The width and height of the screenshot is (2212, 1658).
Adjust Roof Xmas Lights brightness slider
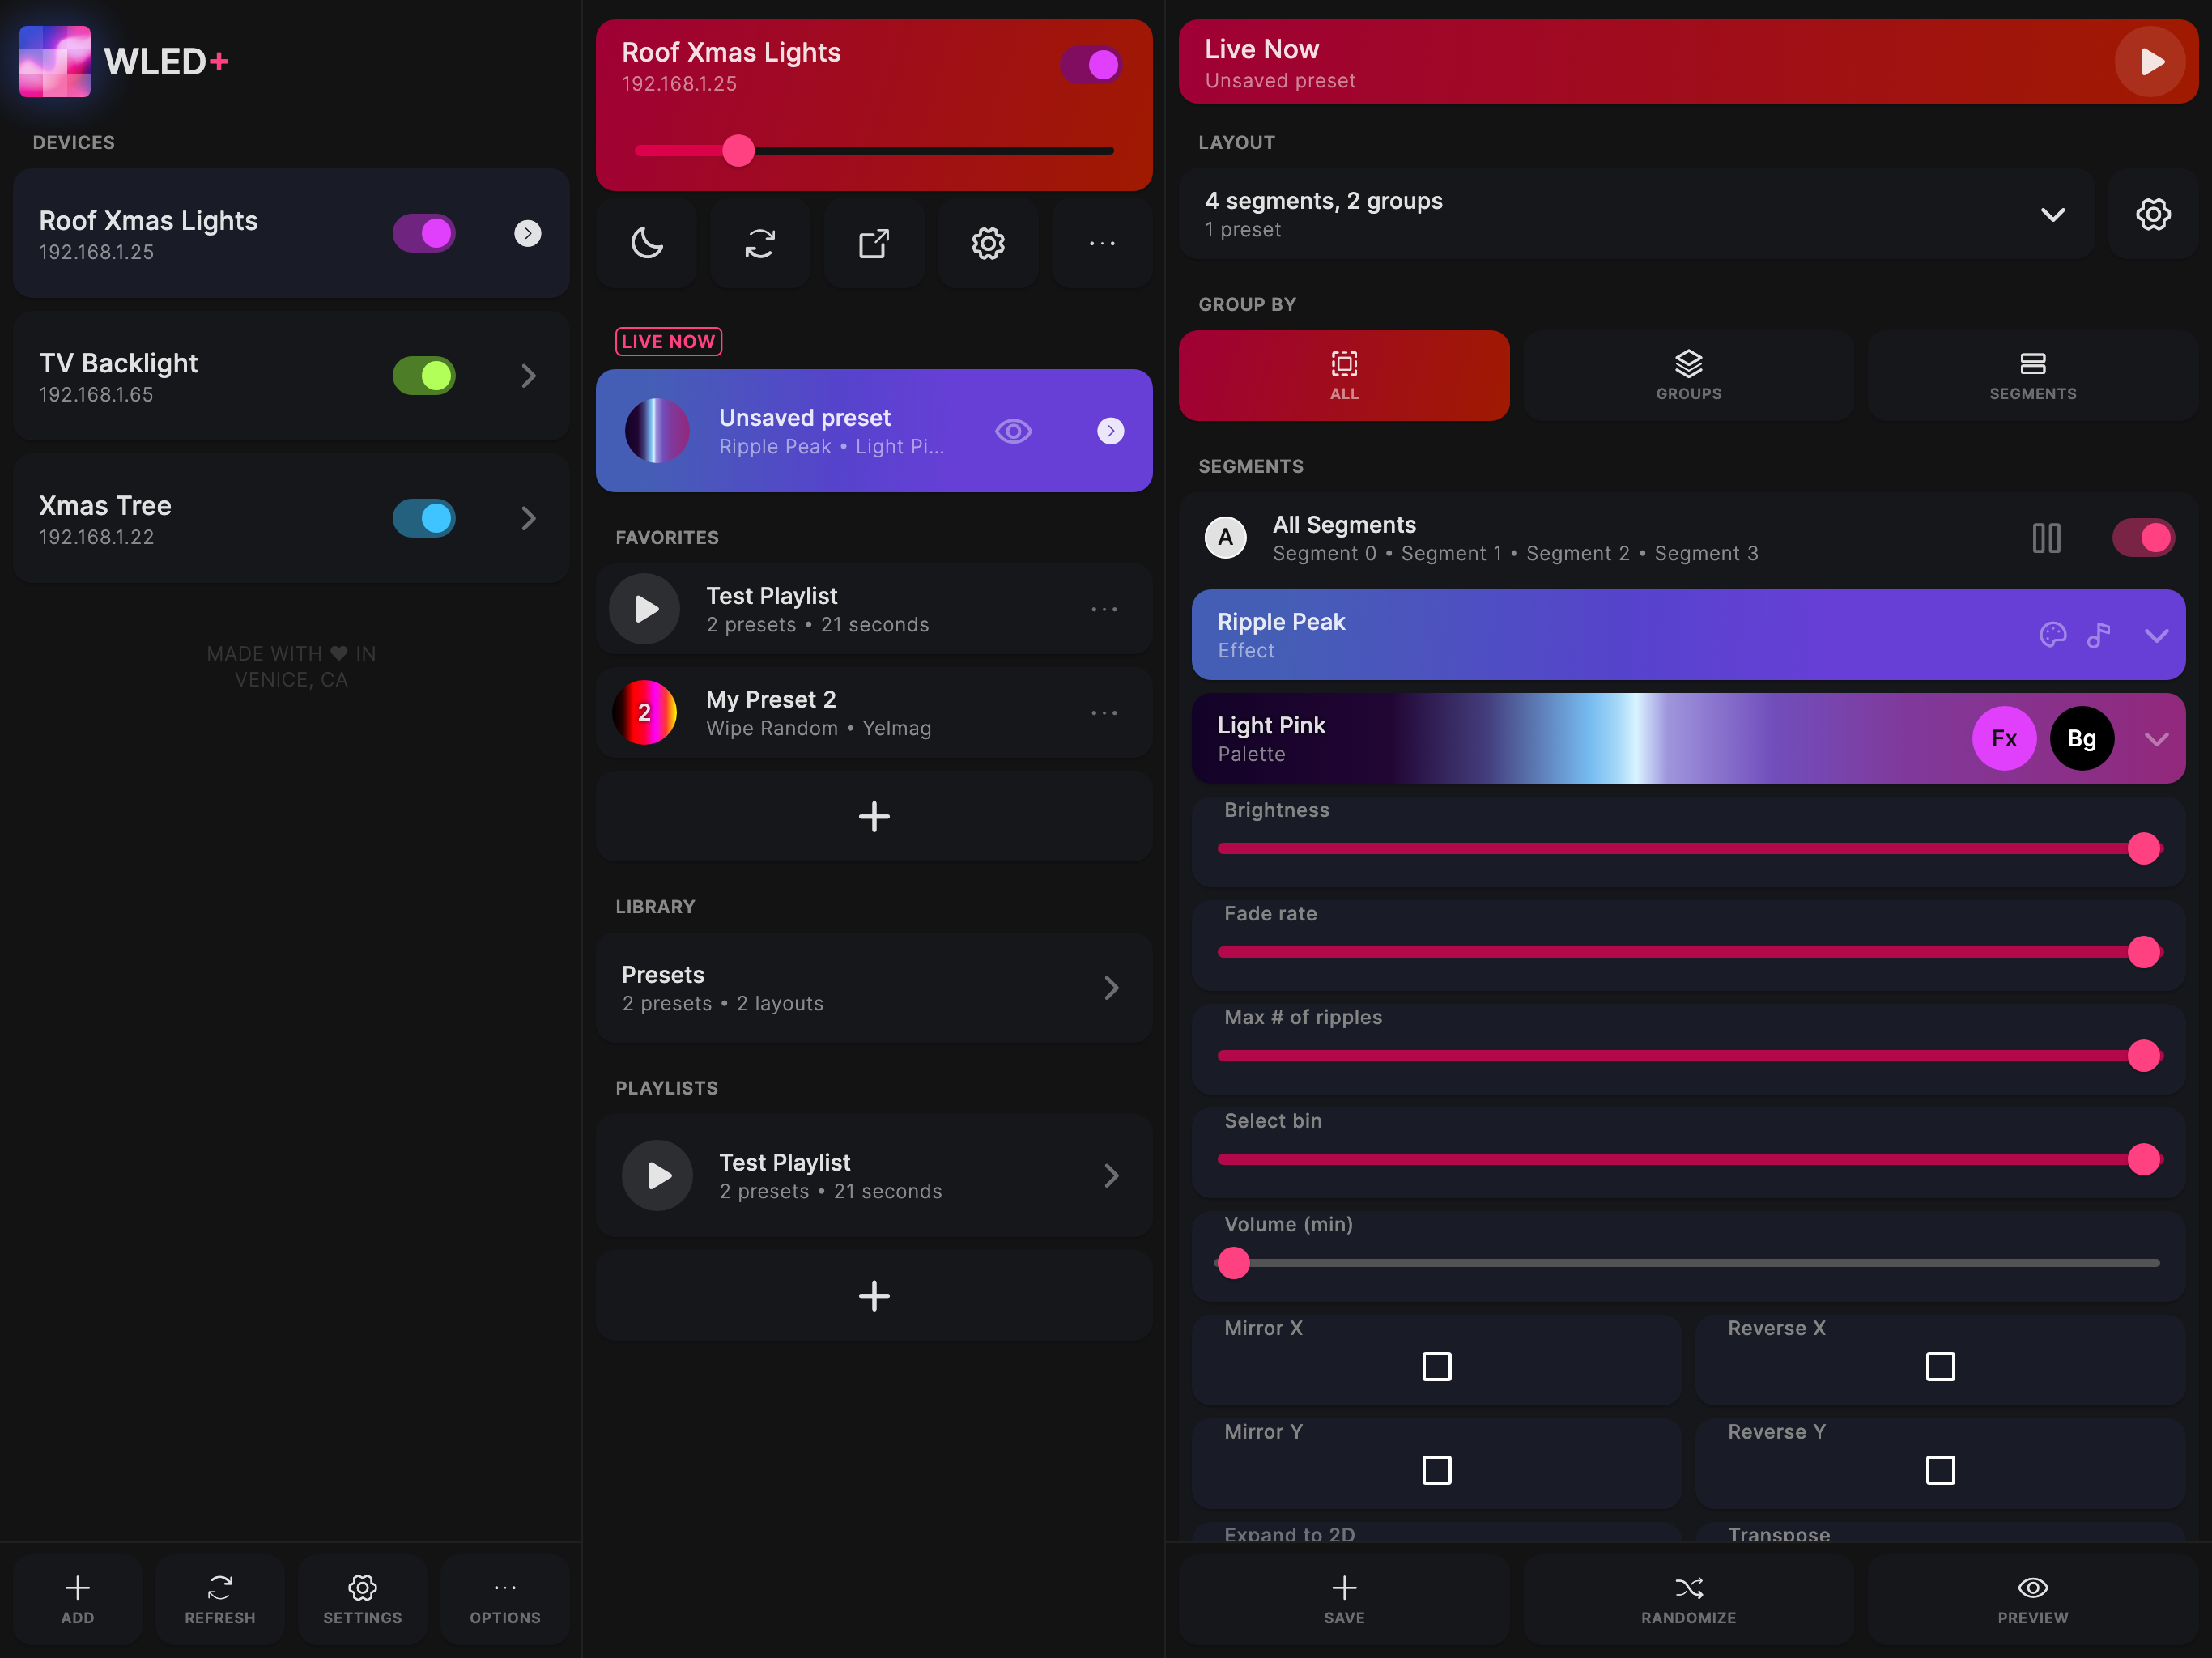tap(874, 150)
